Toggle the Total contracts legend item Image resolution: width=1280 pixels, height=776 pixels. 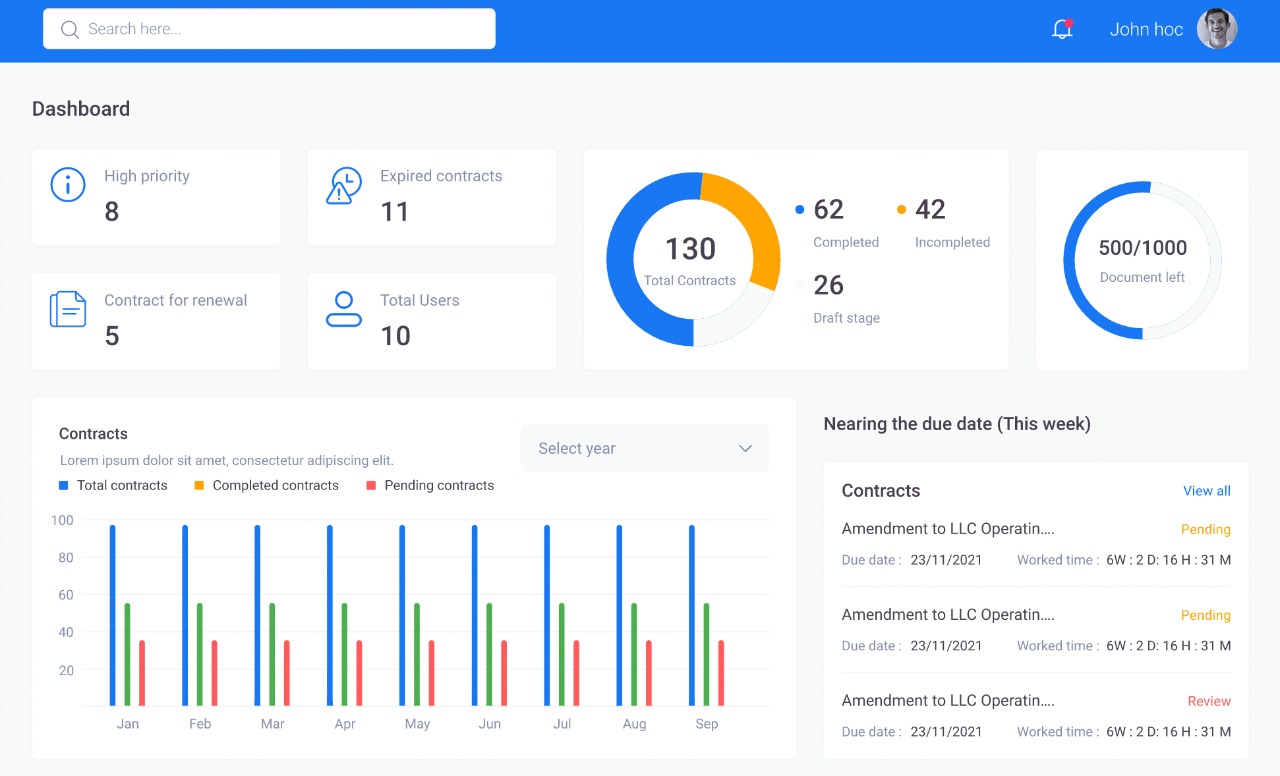(x=113, y=485)
